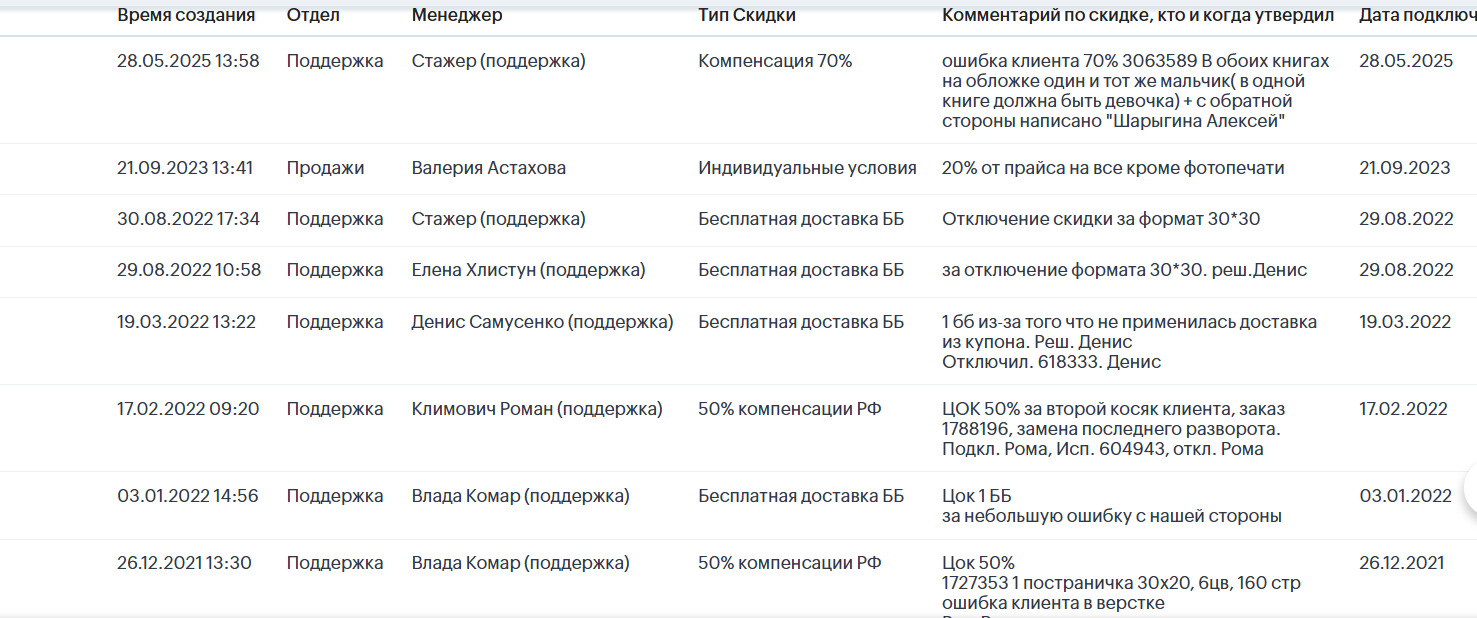Click comment "за отключение формата 30*30. реш.Денис"
1477x618 pixels.
(1125, 270)
